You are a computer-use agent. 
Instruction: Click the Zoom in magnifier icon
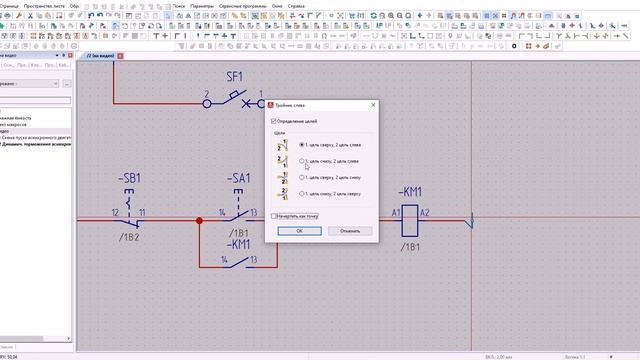pos(391,16)
